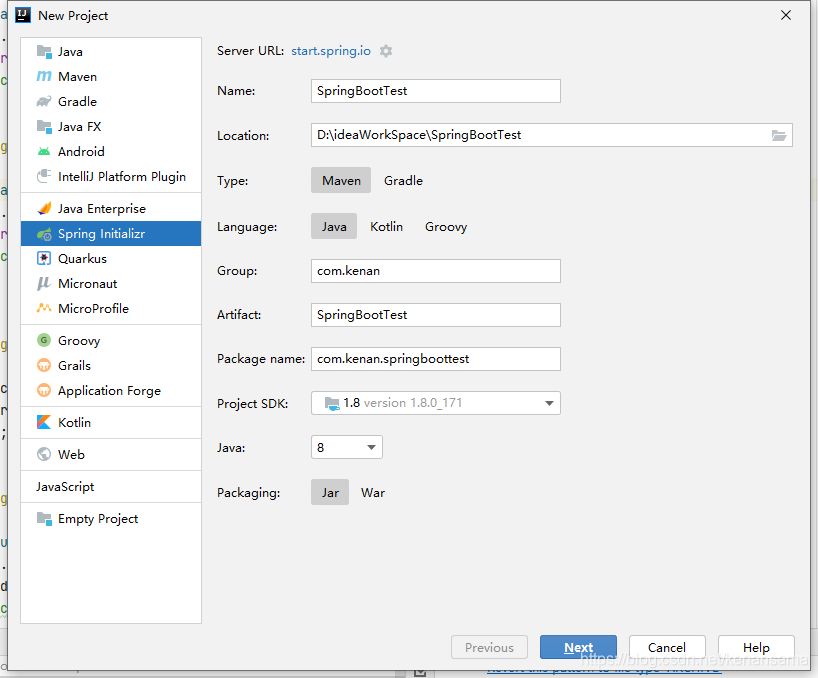Select Quarkus generator in the list
Viewport: 818px width, 678px height.
pyautogui.click(x=111, y=259)
